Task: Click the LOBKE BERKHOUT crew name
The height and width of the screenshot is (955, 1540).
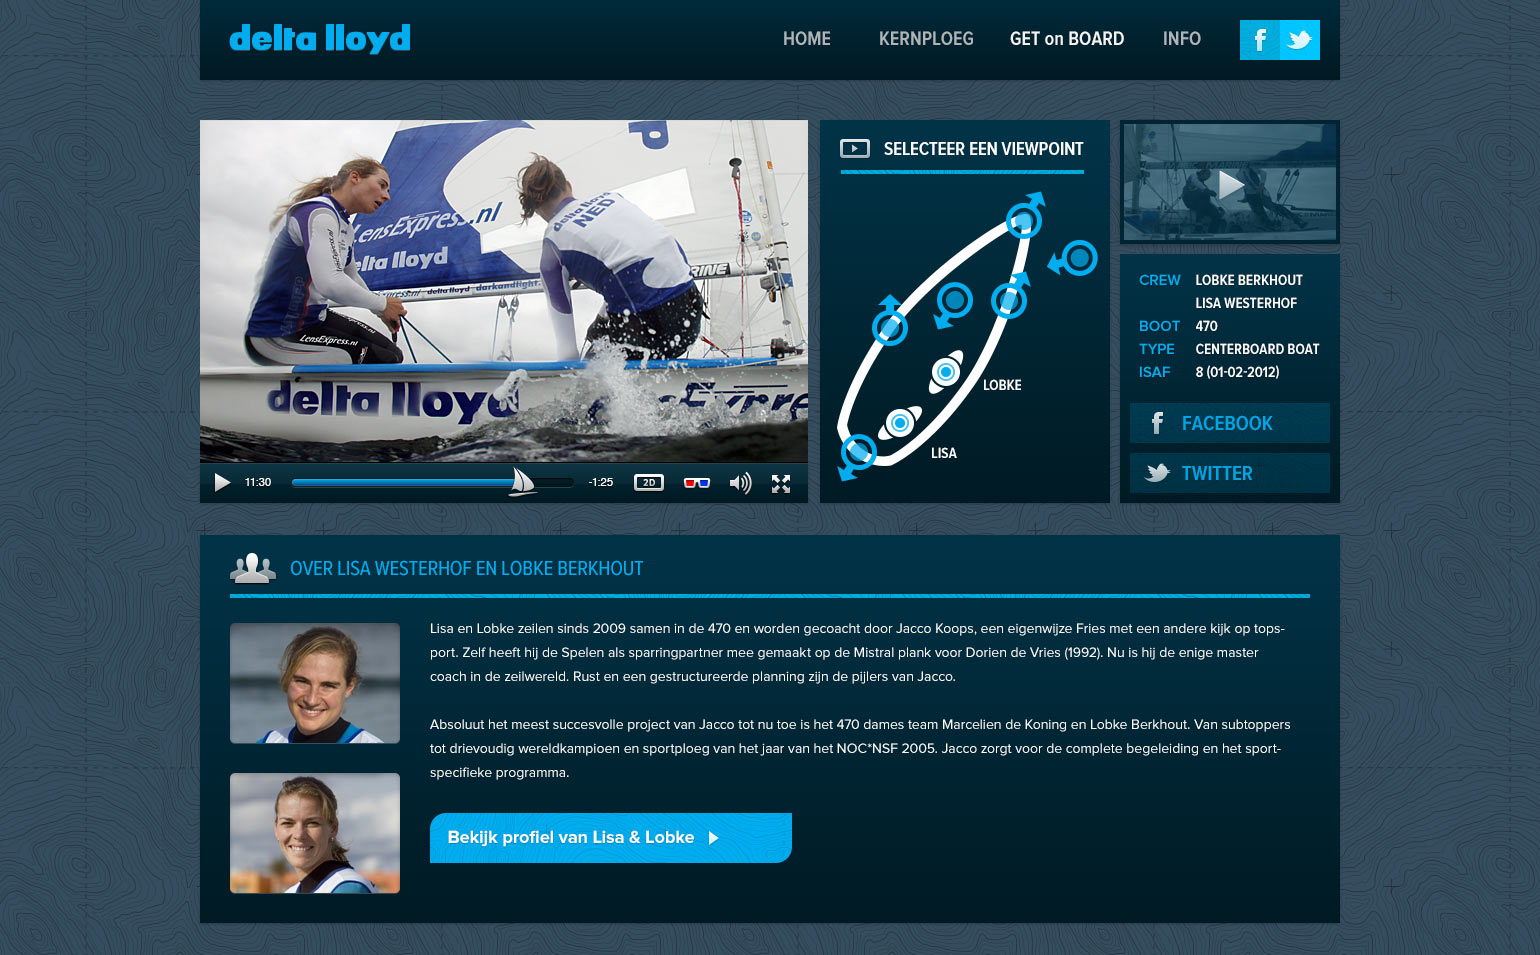Action: pos(1249,280)
